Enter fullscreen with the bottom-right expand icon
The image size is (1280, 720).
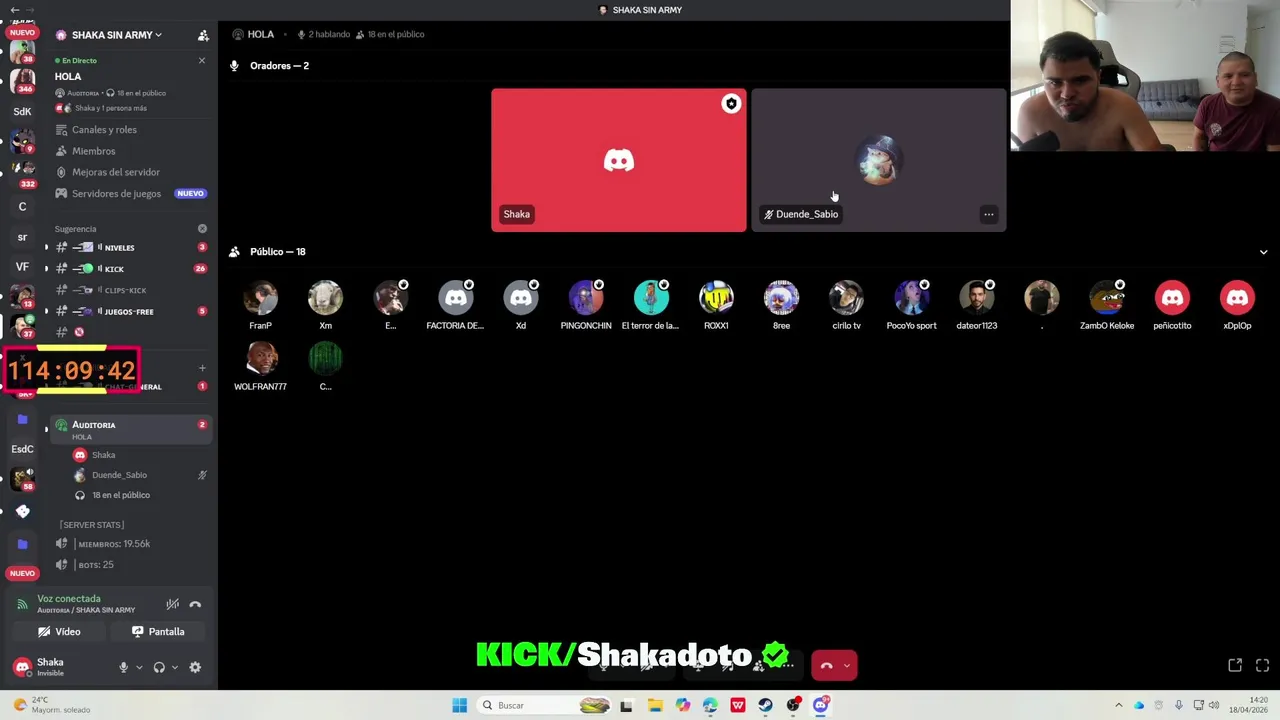pyautogui.click(x=1262, y=665)
